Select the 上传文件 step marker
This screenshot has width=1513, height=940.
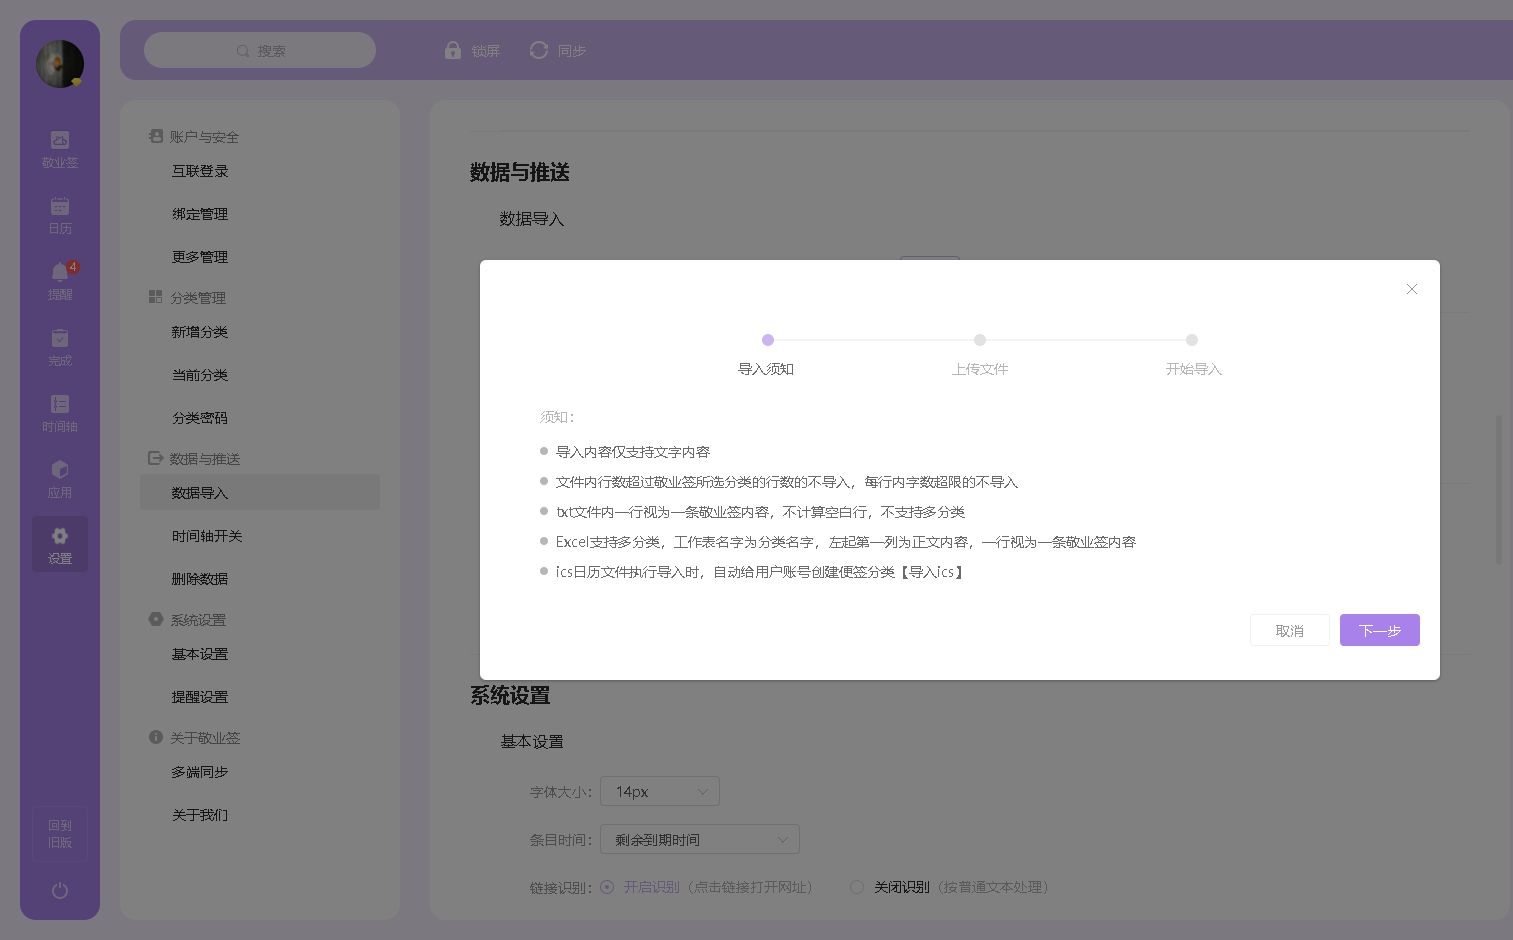(x=980, y=340)
